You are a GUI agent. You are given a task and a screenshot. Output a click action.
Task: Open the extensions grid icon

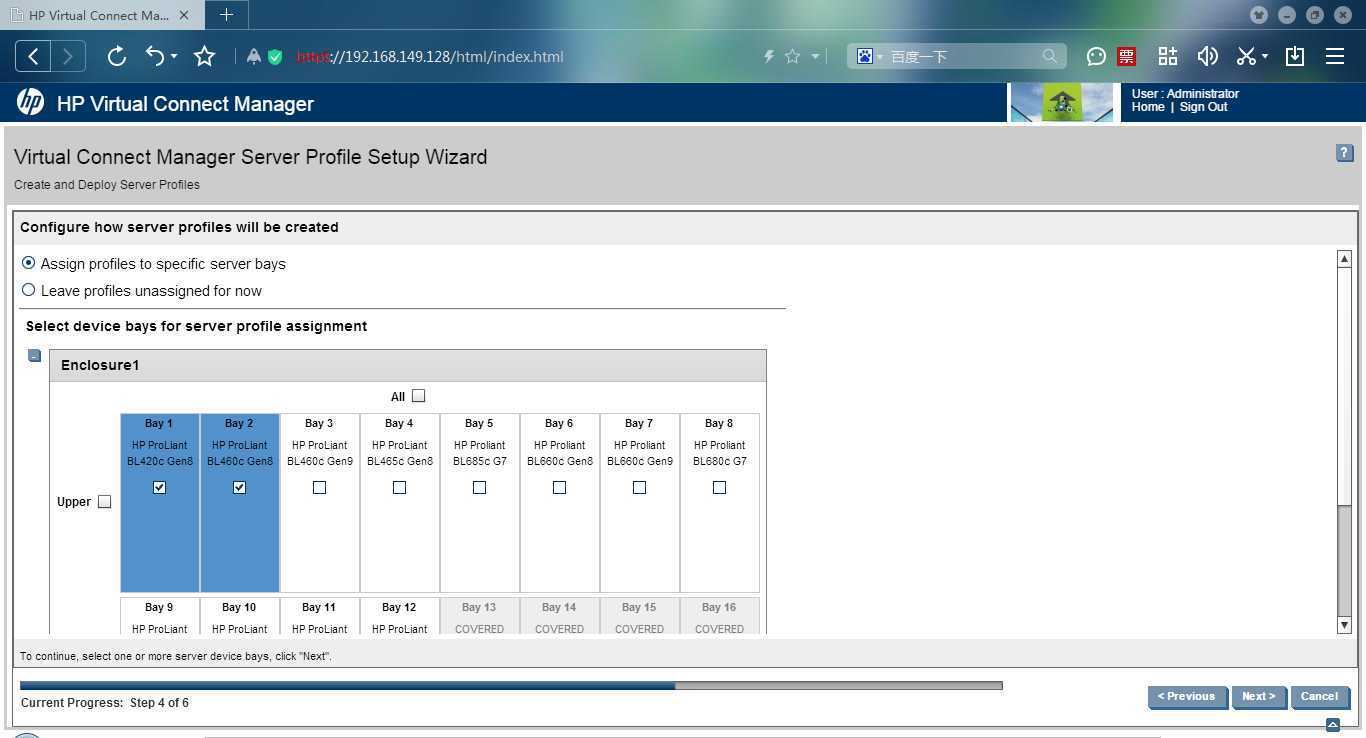(x=1167, y=56)
